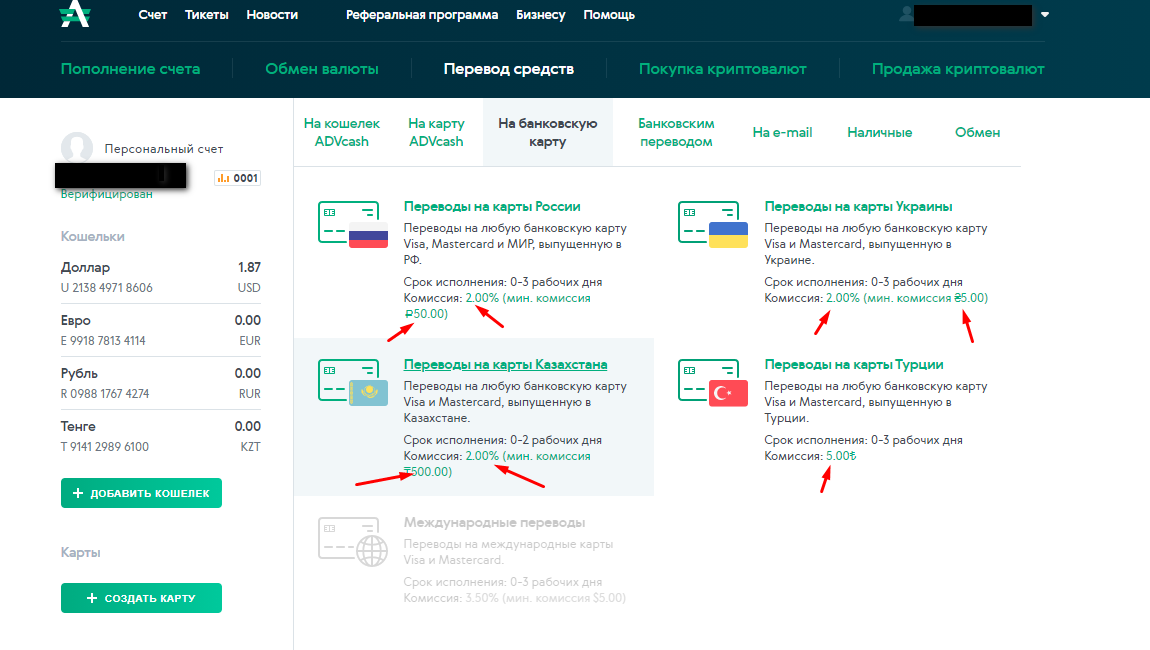Screen dimensions: 1150x650
Task: Select the Рубль wallet row
Action: click(x=161, y=383)
